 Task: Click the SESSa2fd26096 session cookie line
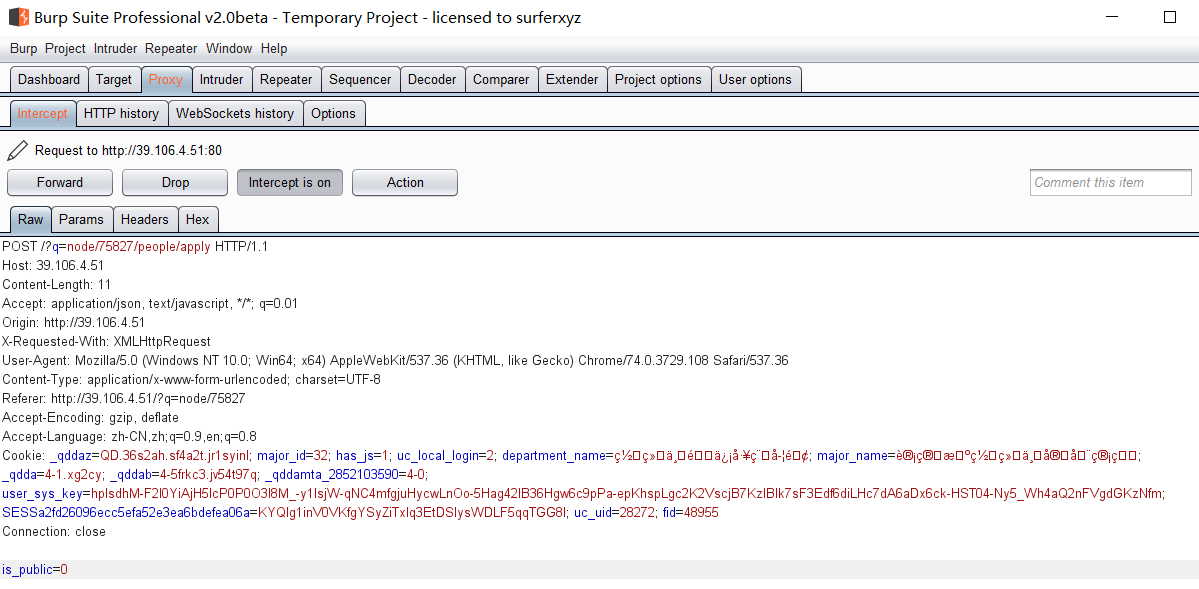284,513
